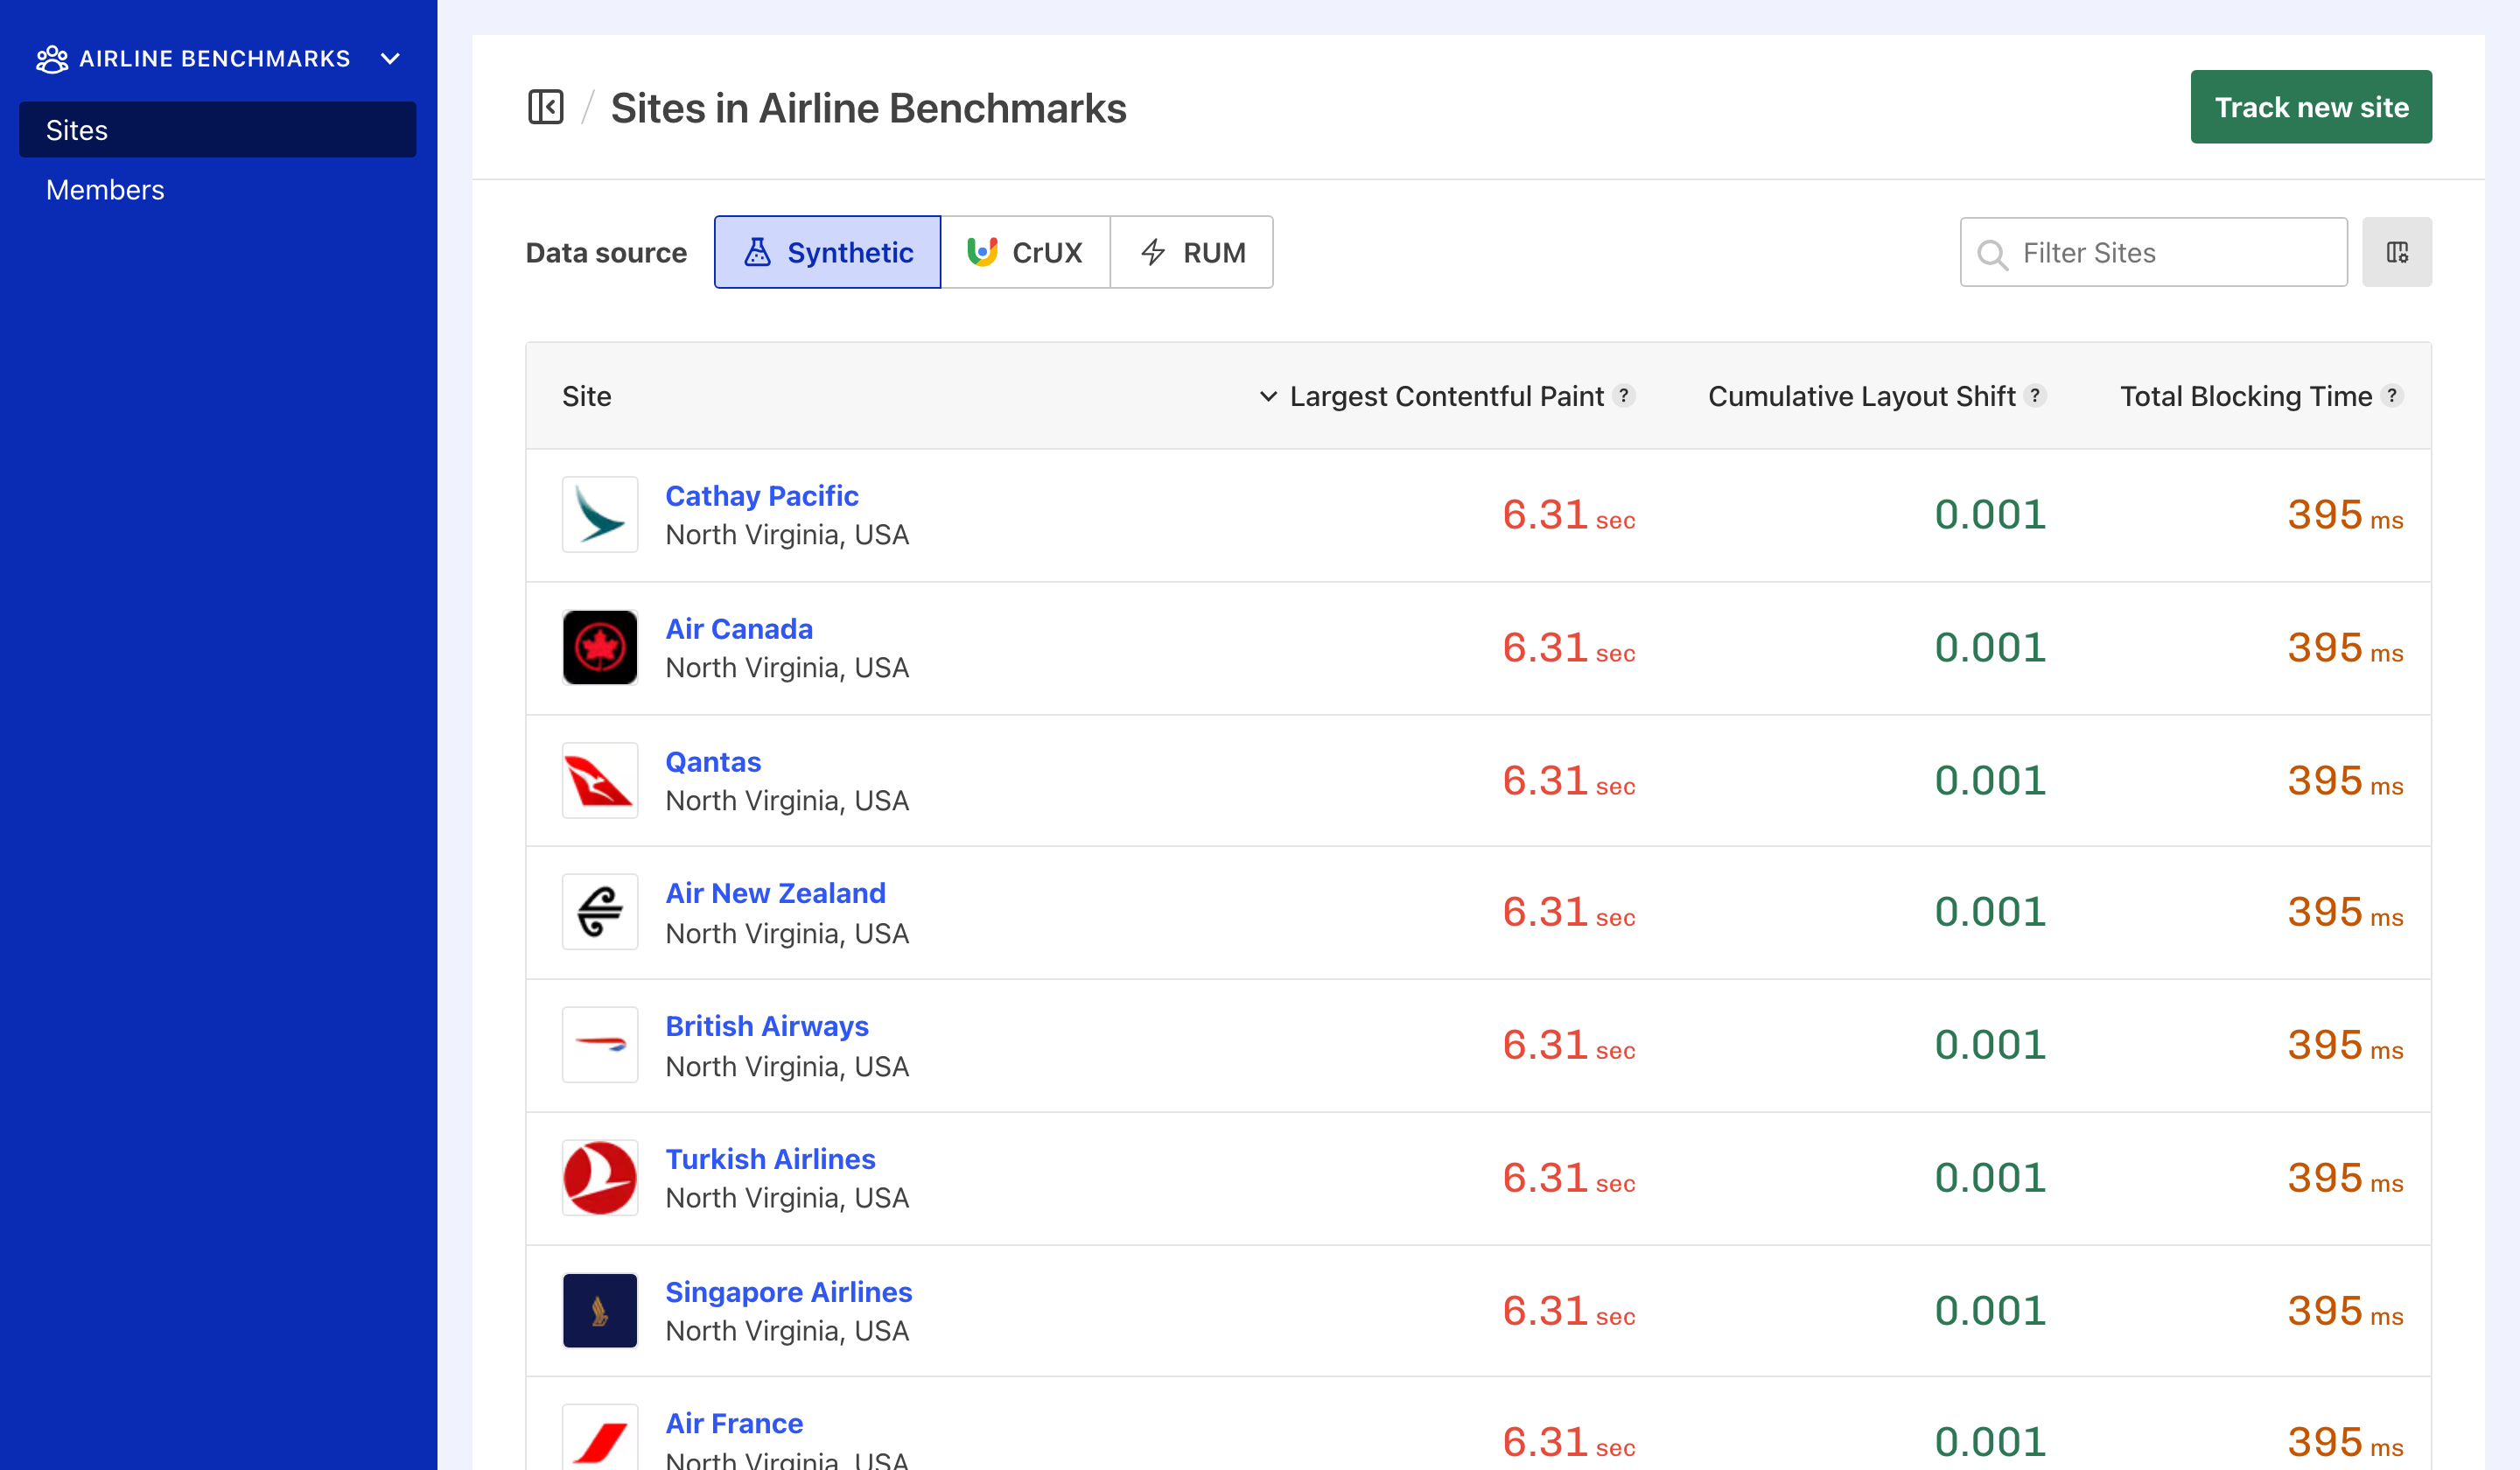2520x1470 pixels.
Task: Click the Qantas kangaroo logo
Action: click(599, 780)
